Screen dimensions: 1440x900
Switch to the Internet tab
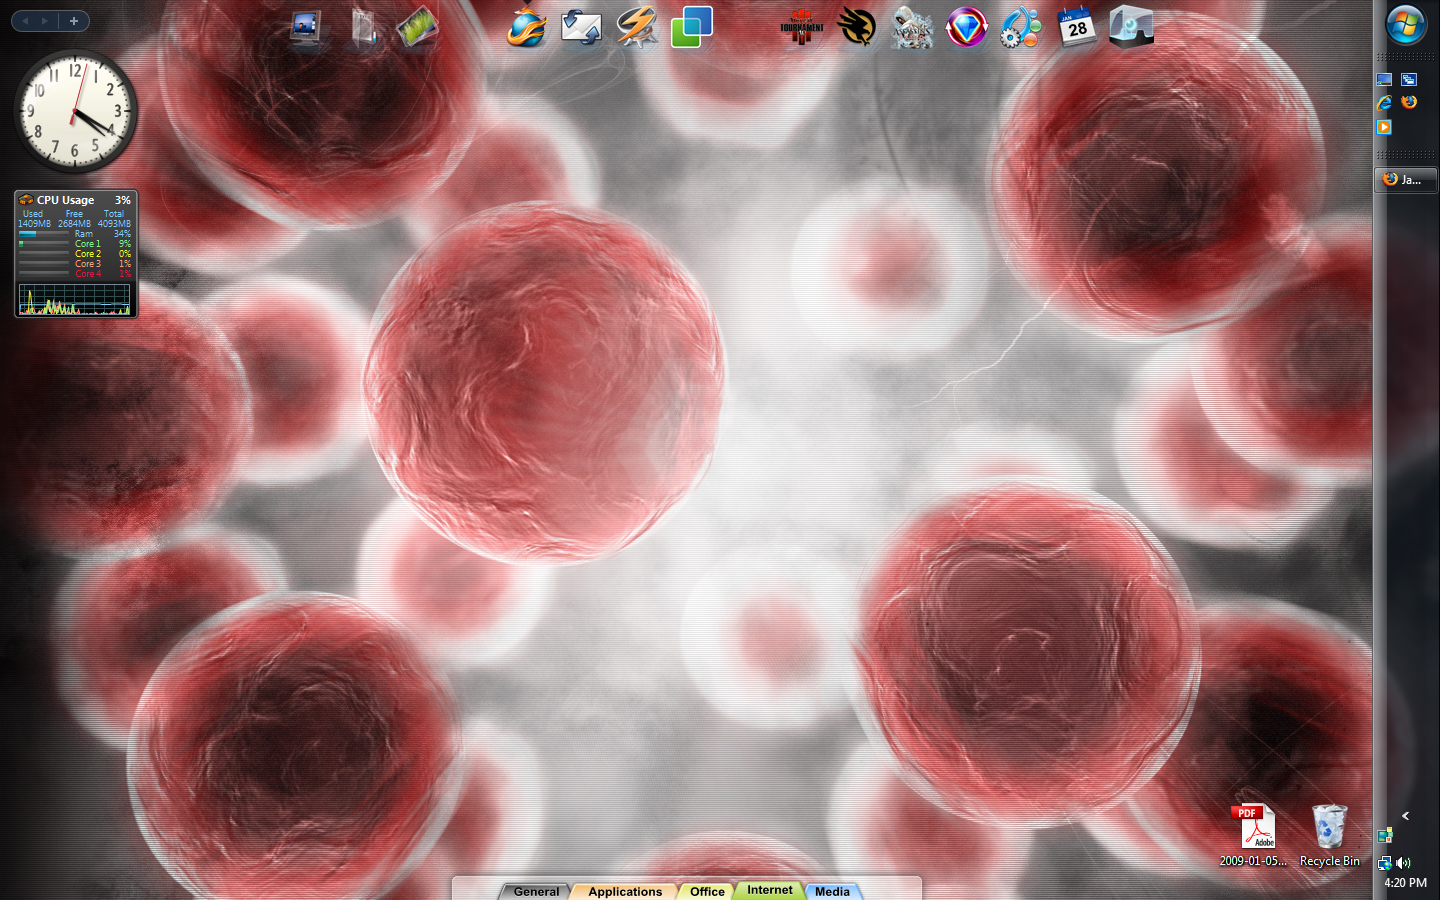click(769, 890)
